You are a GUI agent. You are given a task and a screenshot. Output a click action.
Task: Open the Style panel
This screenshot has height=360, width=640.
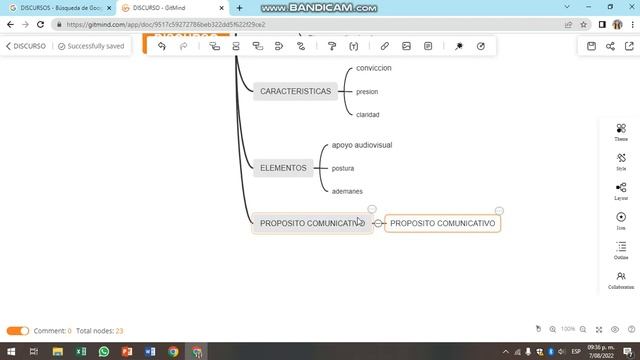621,162
